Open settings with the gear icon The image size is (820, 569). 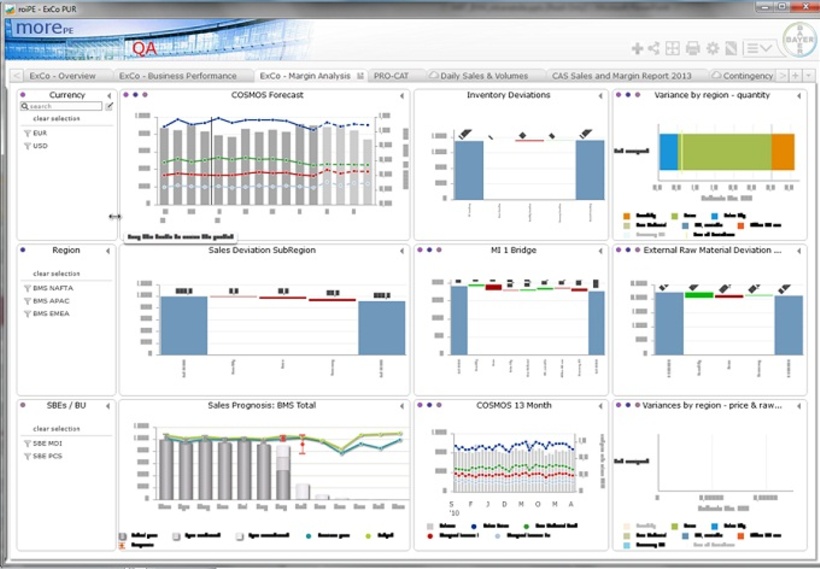point(712,49)
